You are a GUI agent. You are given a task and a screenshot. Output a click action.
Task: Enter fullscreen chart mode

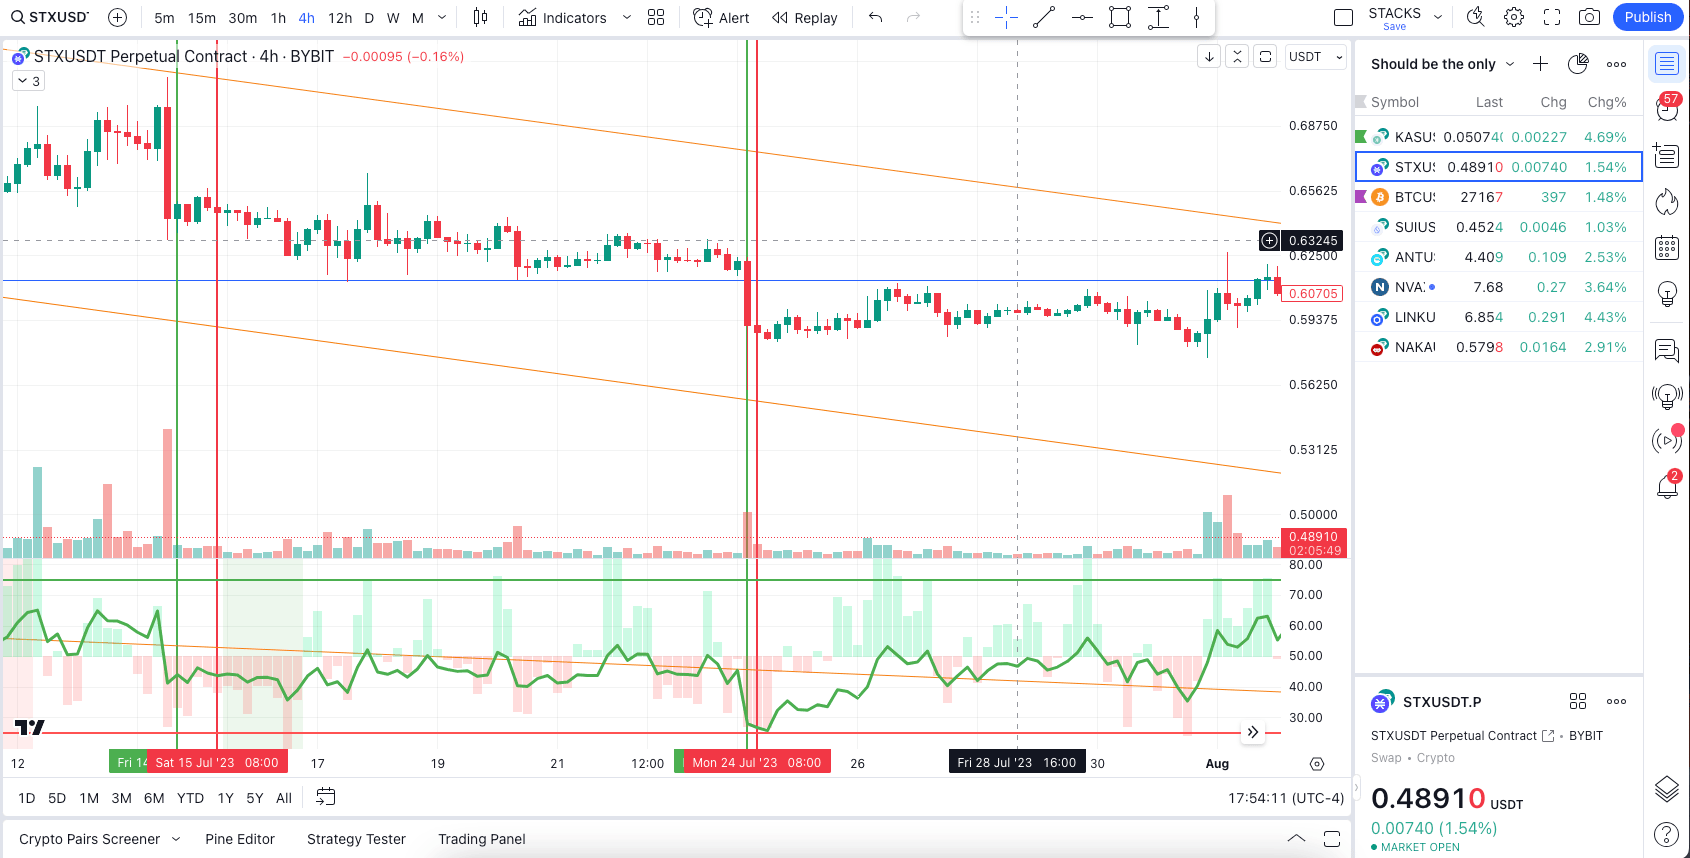point(1552,17)
